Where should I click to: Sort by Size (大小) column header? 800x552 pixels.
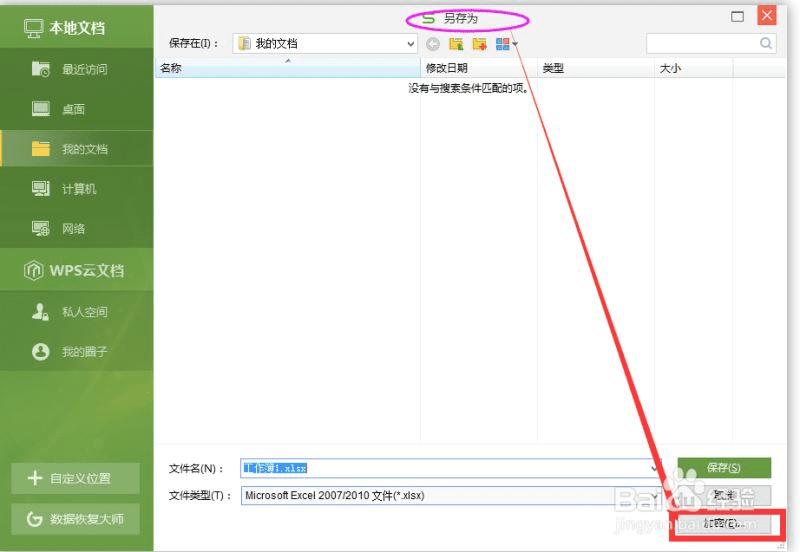pyautogui.click(x=694, y=68)
